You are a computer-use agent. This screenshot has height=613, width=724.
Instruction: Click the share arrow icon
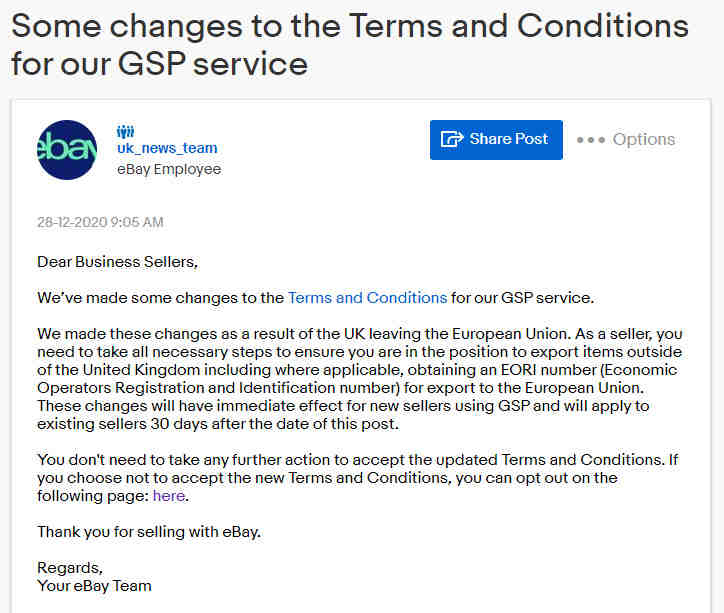click(x=452, y=138)
